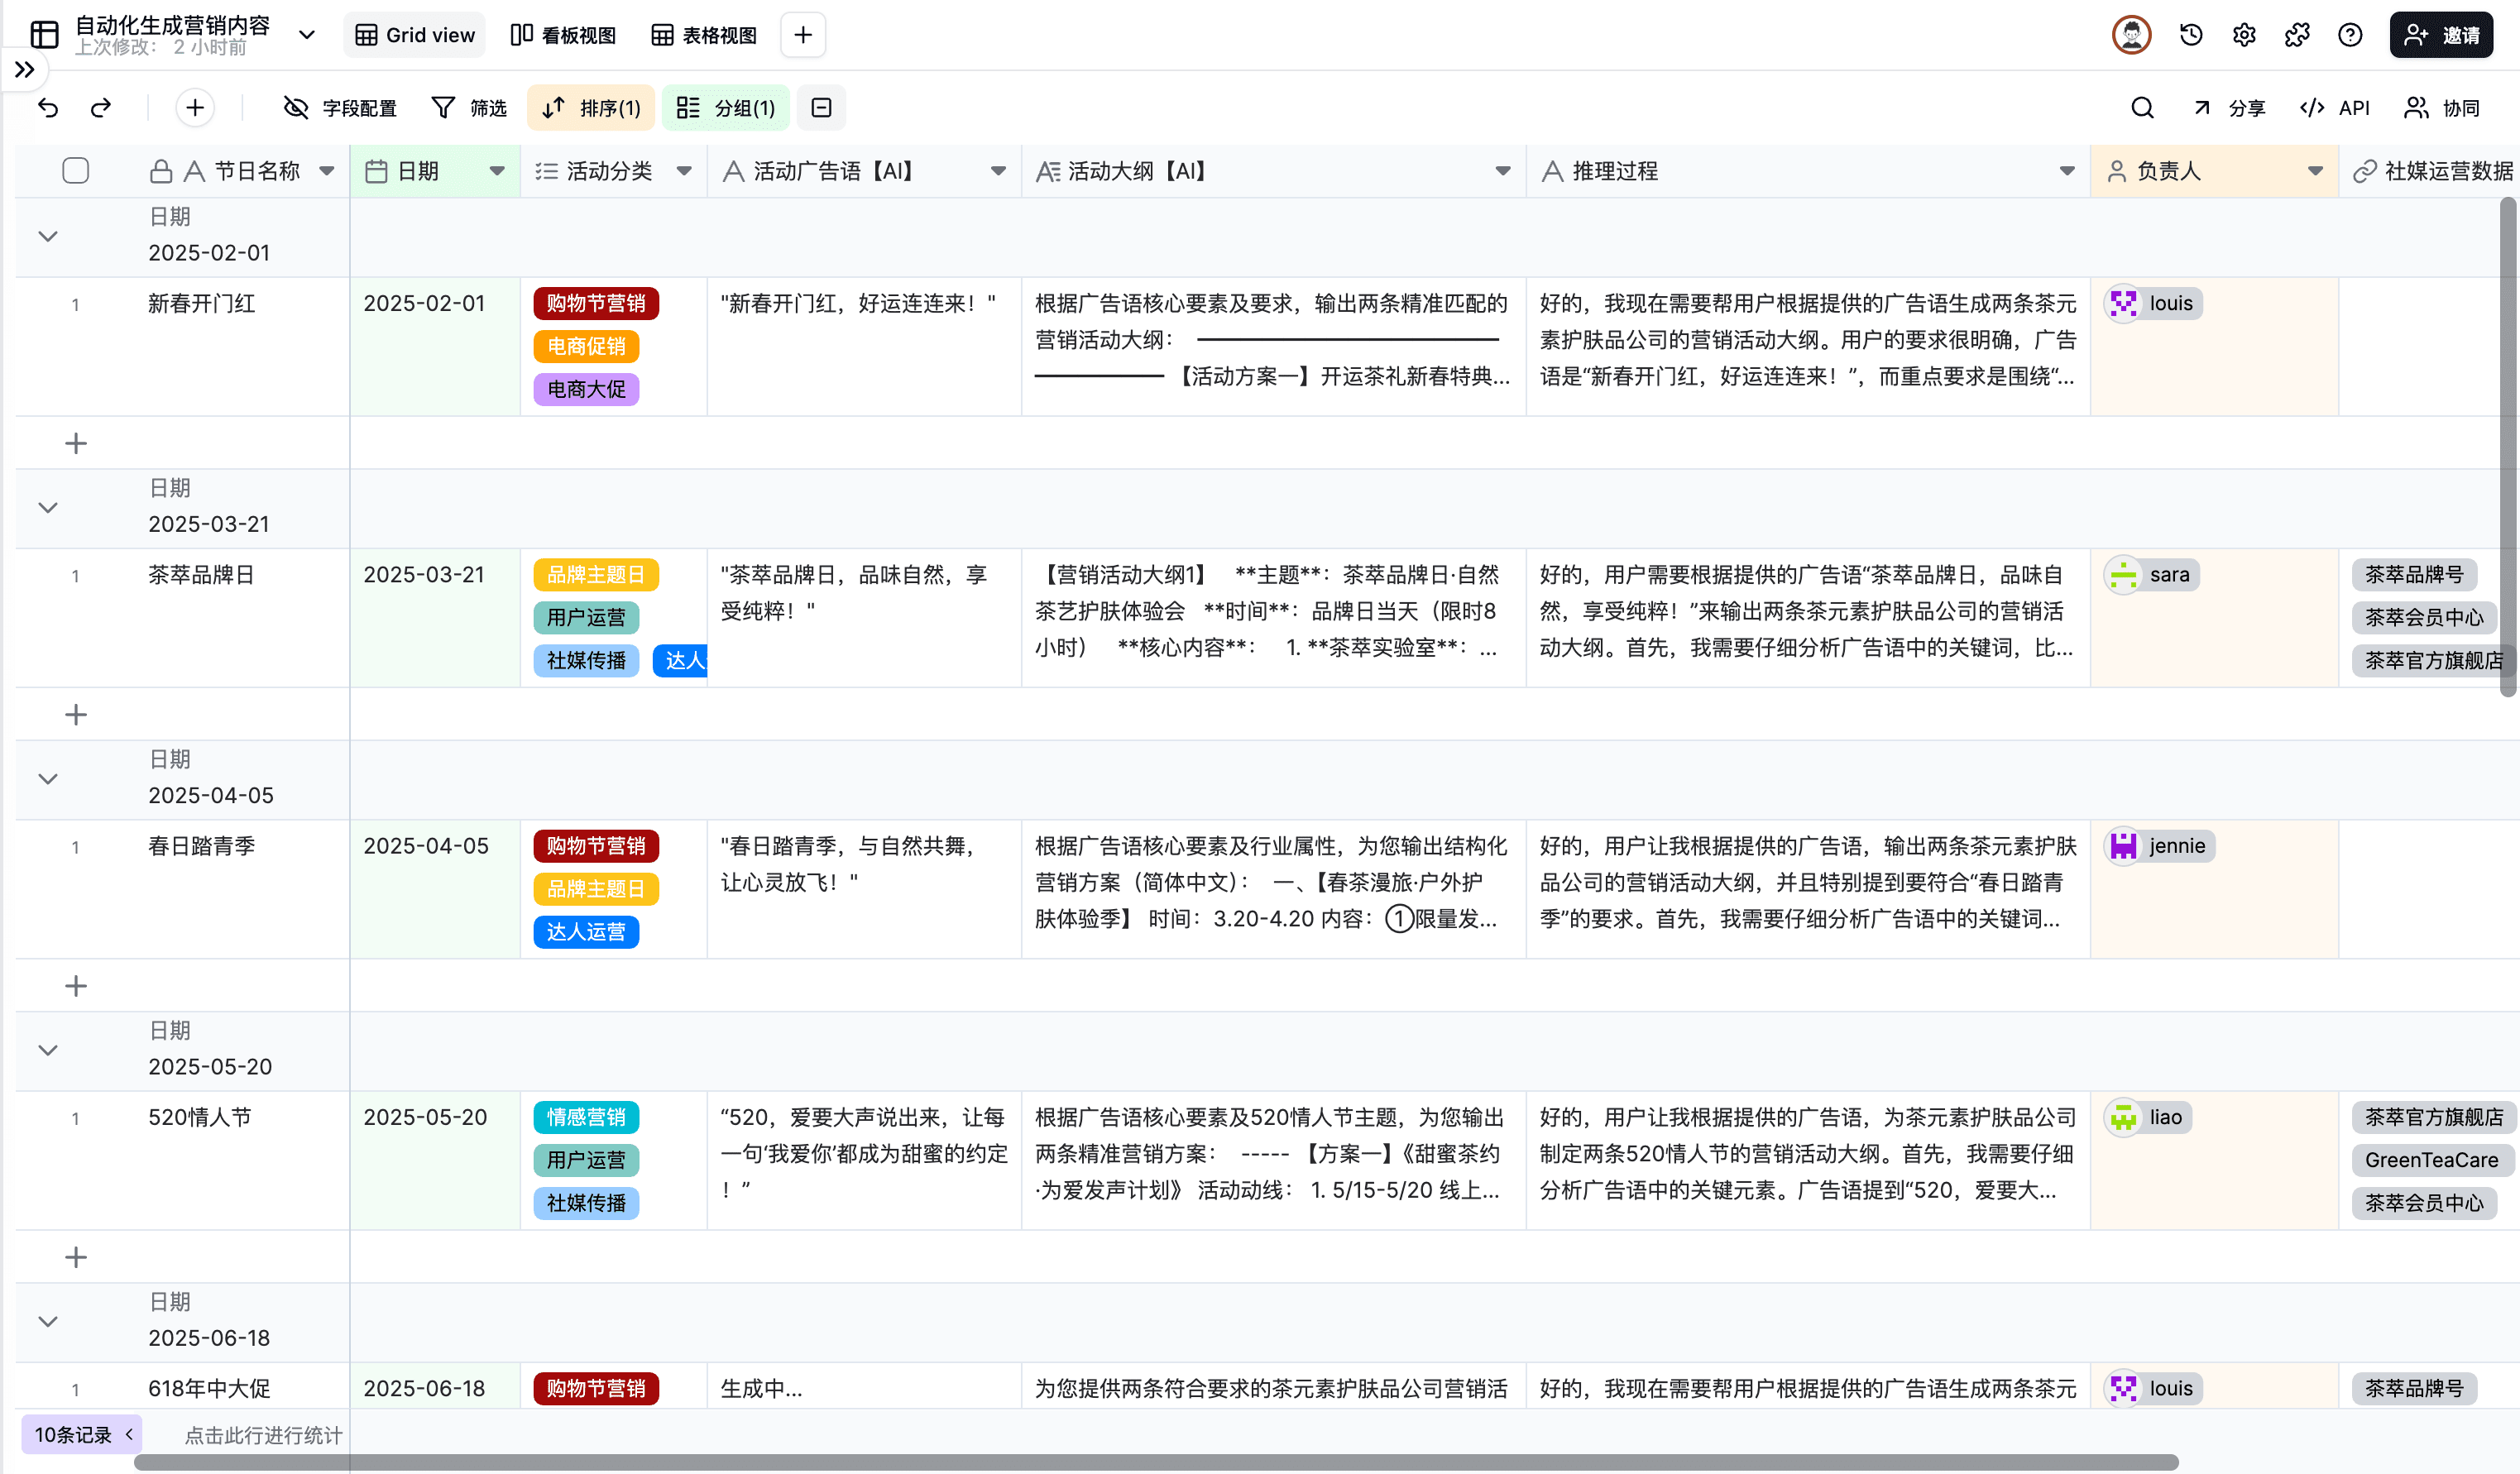2520x1474 pixels.
Task: Click the undo icon
Action: click(49, 107)
